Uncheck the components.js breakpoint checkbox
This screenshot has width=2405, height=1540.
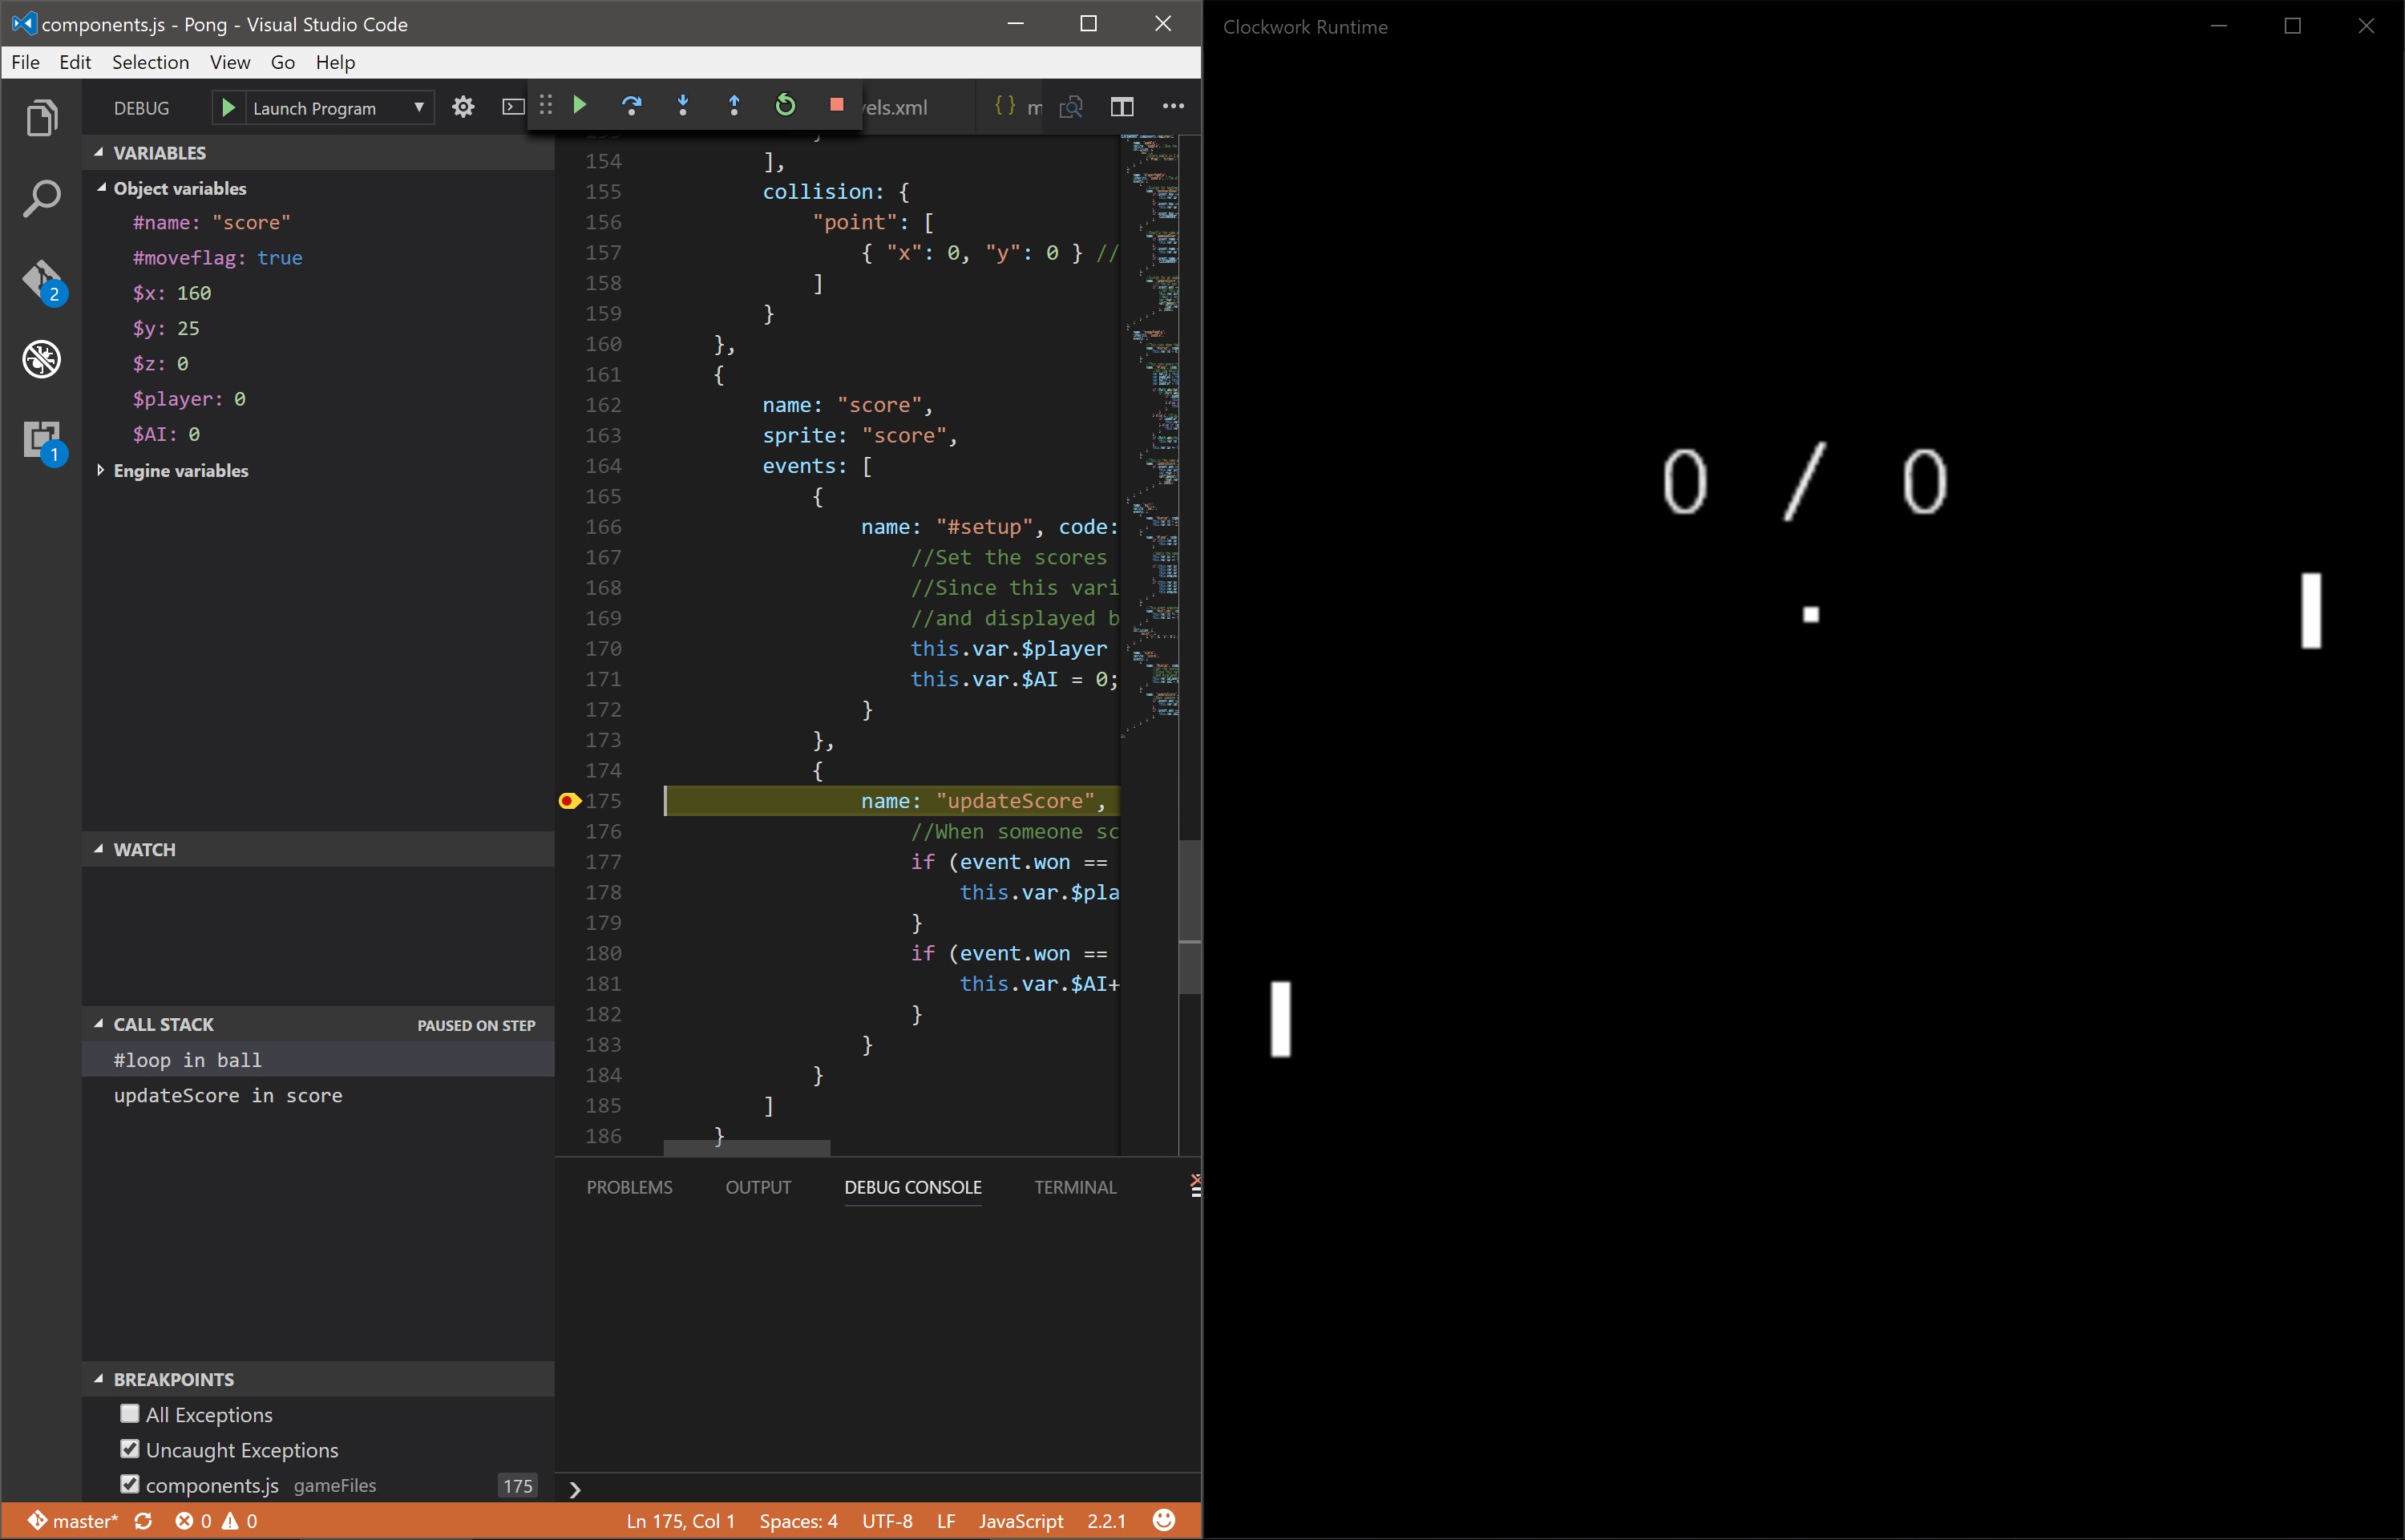(130, 1484)
